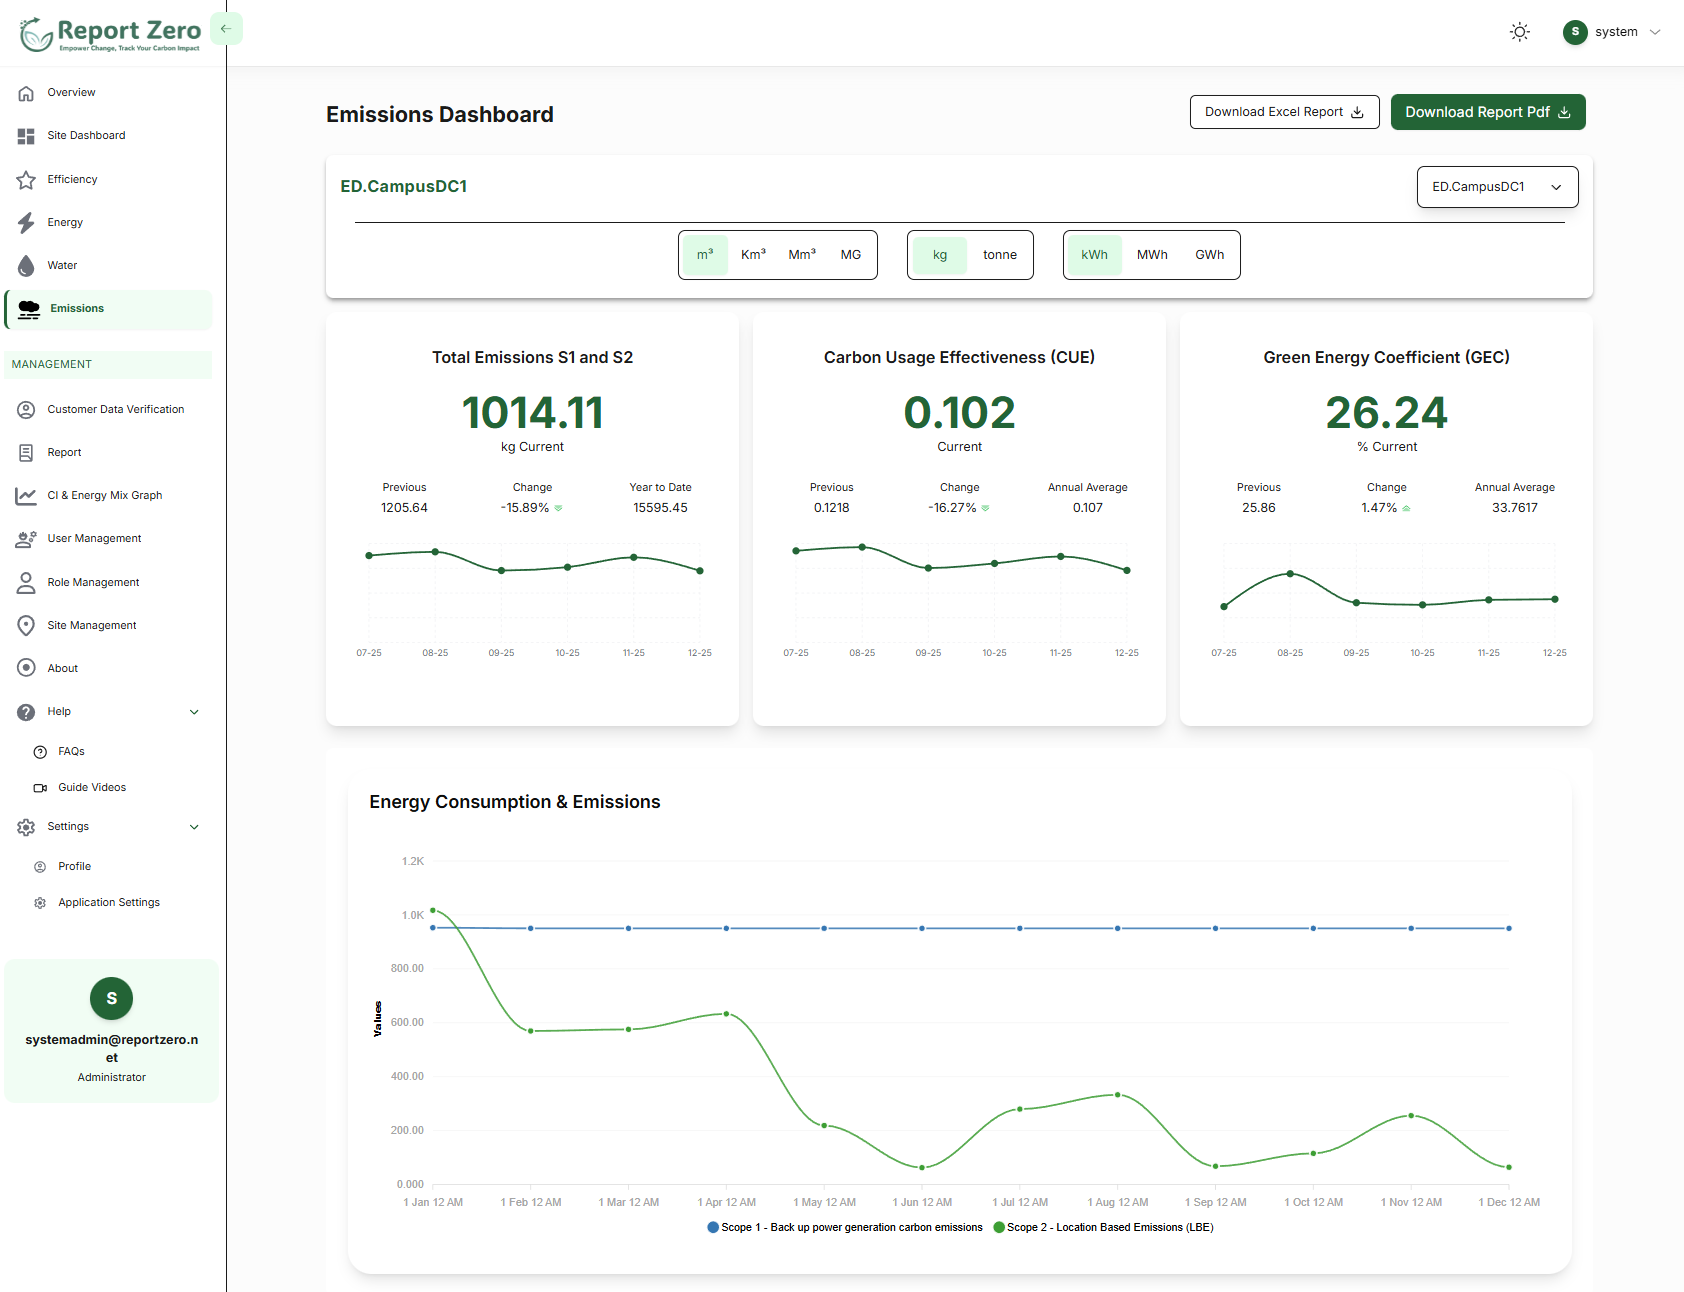Switch volume unit to Mm³
The width and height of the screenshot is (1684, 1292).
802,255
